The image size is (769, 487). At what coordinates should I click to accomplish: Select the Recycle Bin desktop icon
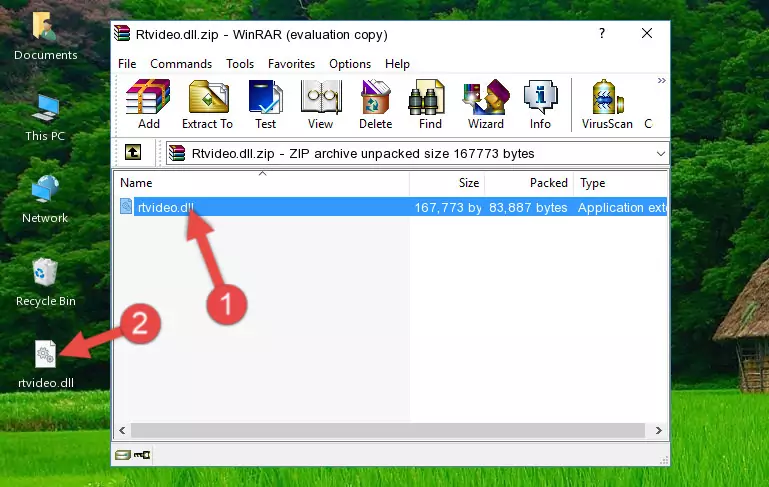[45, 282]
